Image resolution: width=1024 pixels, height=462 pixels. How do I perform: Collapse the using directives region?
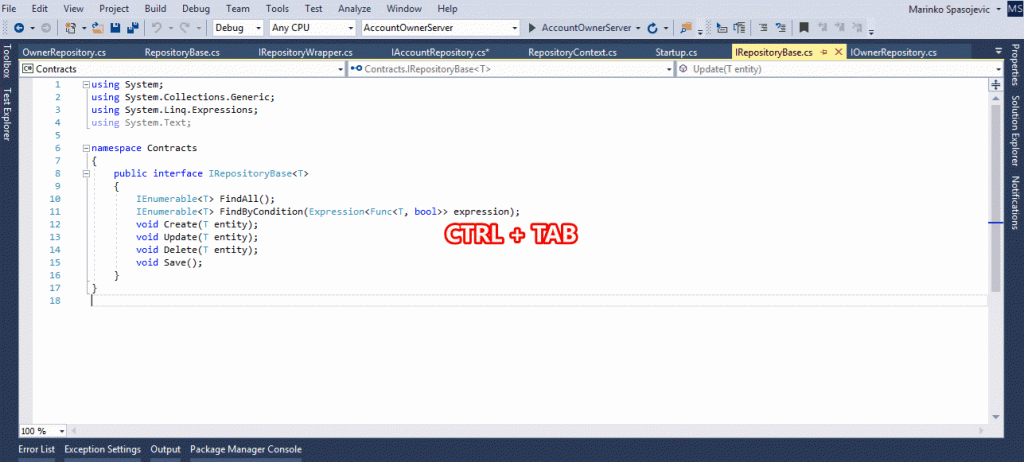pyautogui.click(x=85, y=85)
